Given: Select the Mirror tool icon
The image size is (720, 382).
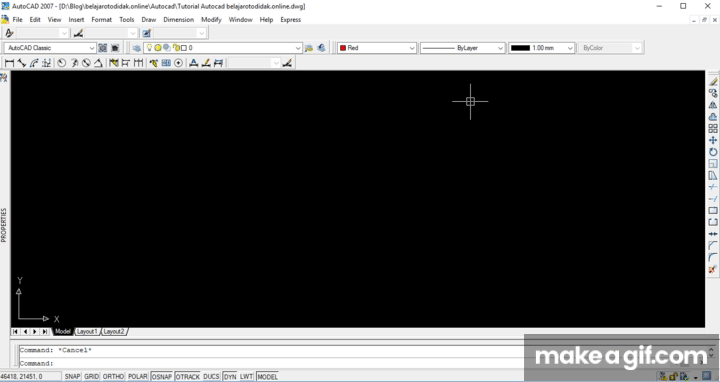Looking at the screenshot, I should [713, 105].
